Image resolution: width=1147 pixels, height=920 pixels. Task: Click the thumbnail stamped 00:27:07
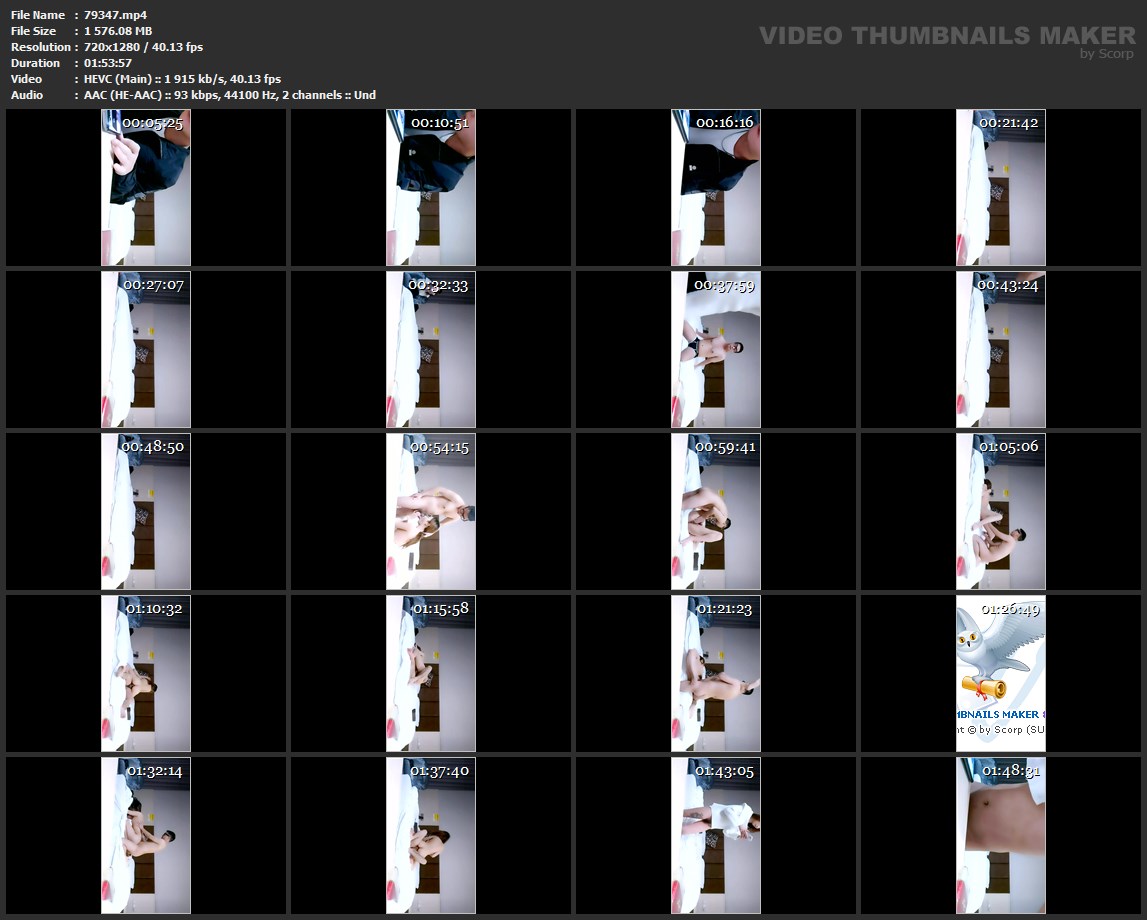pyautogui.click(x=146, y=350)
